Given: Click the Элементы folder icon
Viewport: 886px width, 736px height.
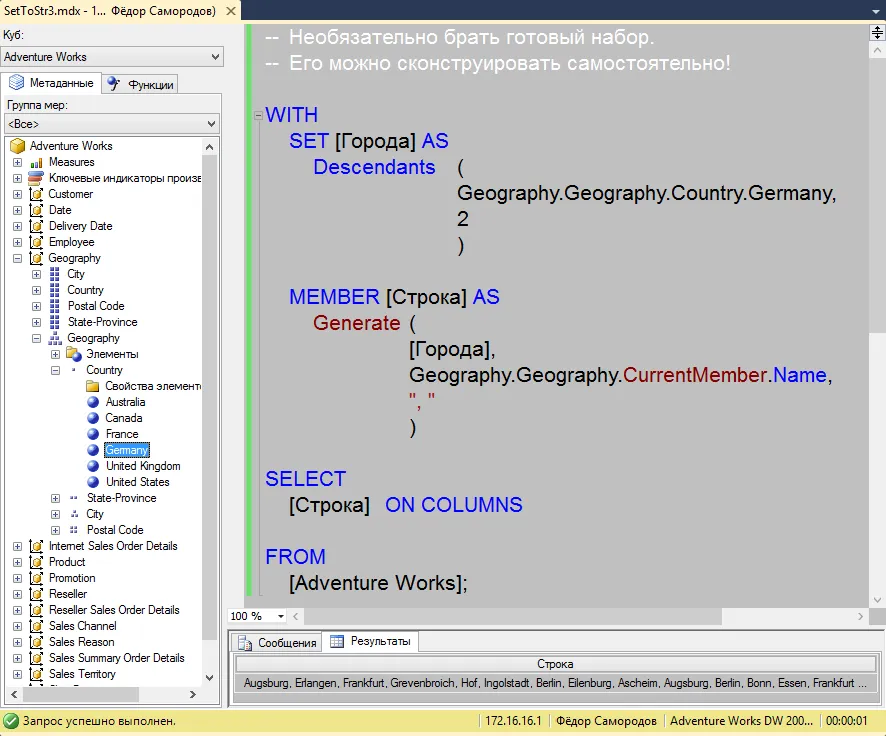Looking at the screenshot, I should pos(74,354).
